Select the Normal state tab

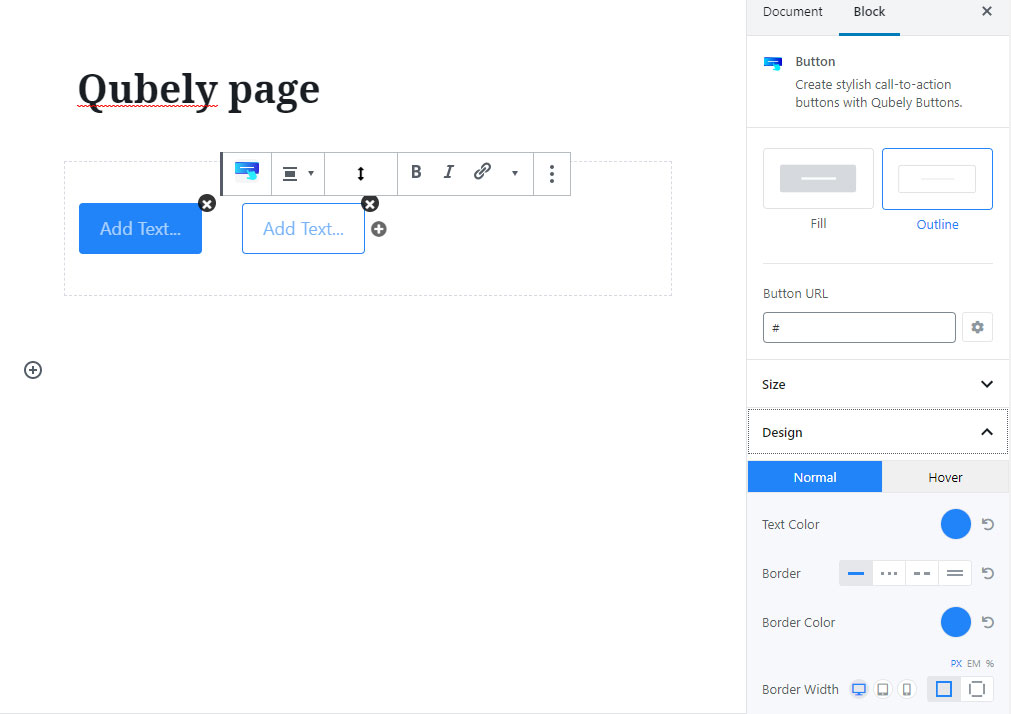coord(815,477)
